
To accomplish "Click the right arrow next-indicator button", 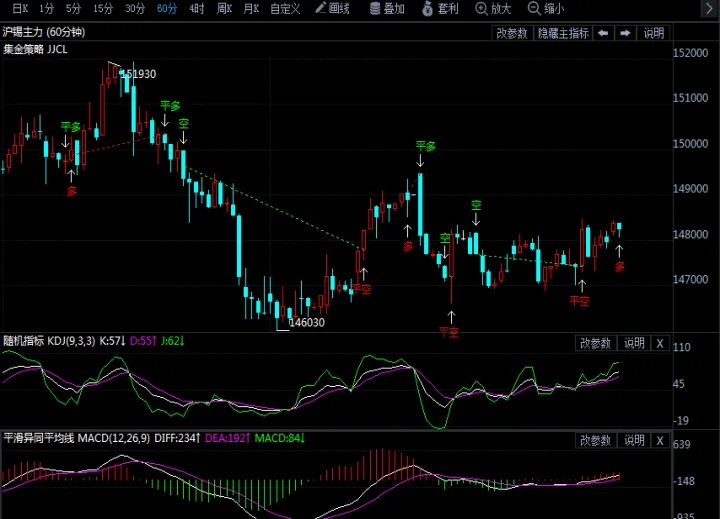I will (625, 33).
